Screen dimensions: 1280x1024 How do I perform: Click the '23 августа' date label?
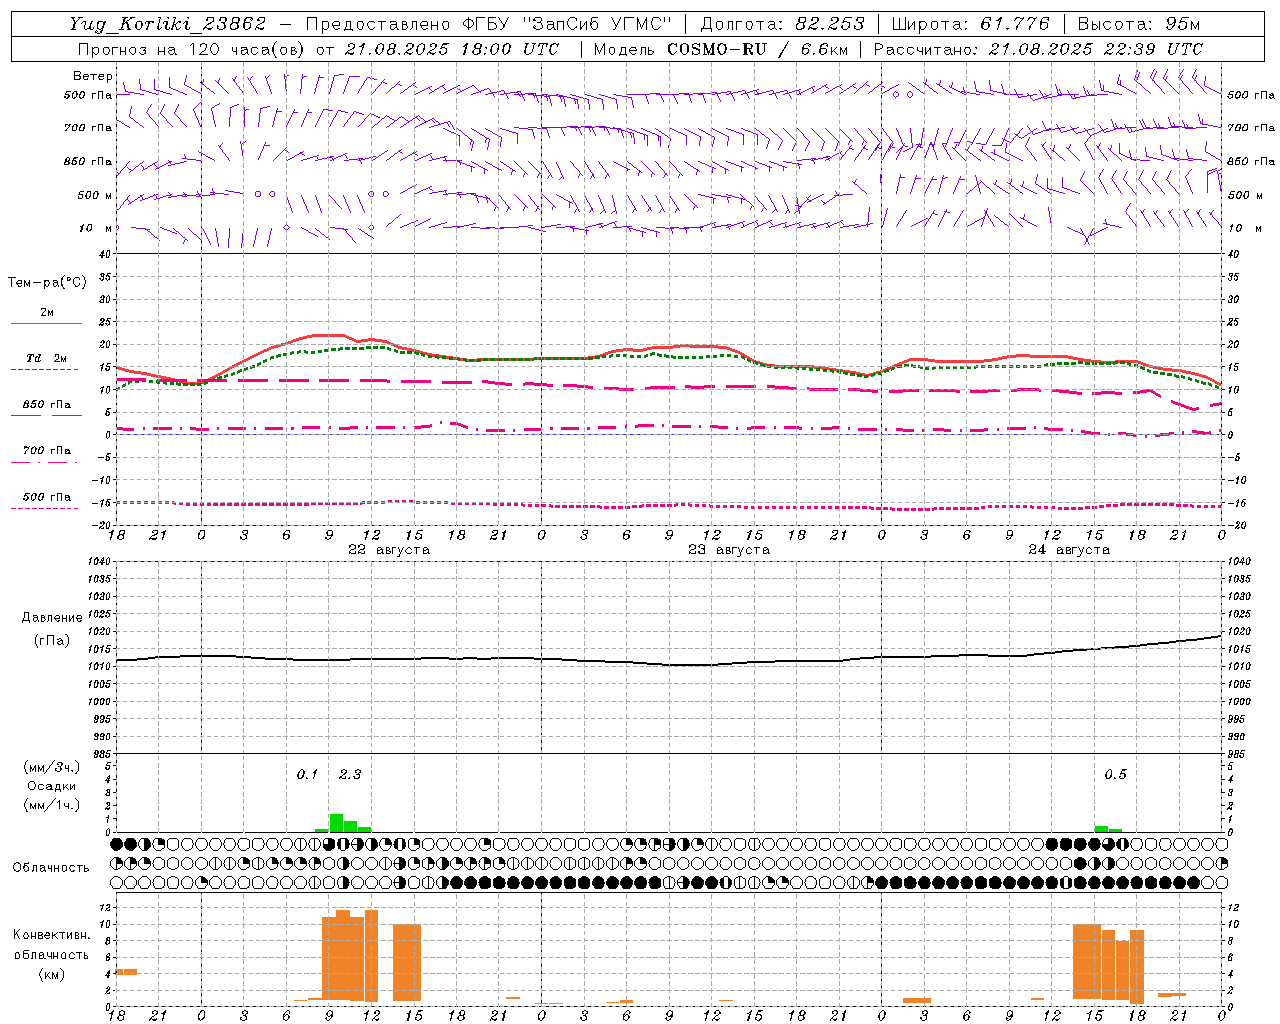[729, 550]
